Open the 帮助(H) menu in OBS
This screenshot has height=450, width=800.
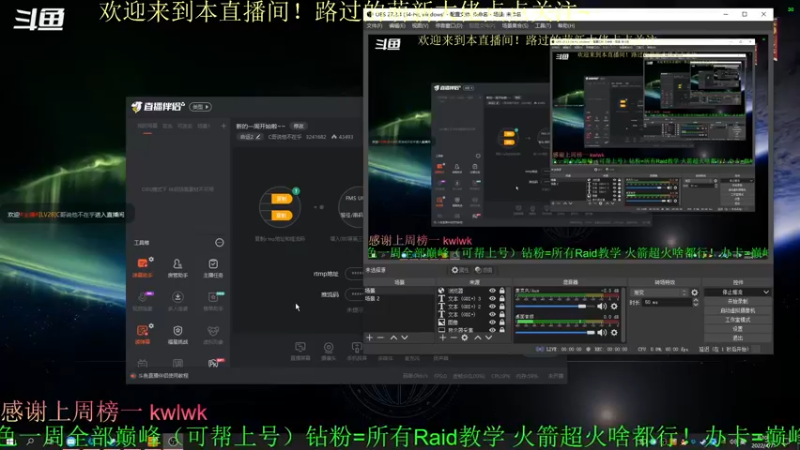click(566, 26)
